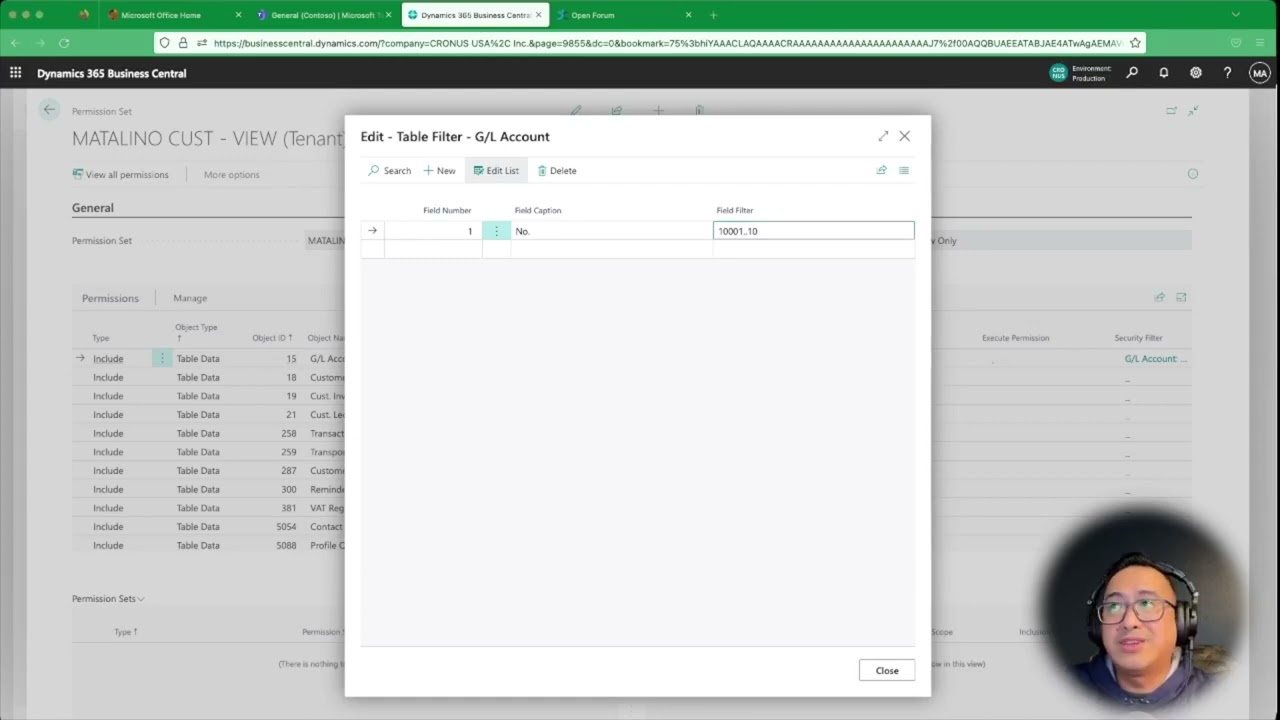Open the settings gear in header
Screen dimensions: 1280x720
(1196, 73)
